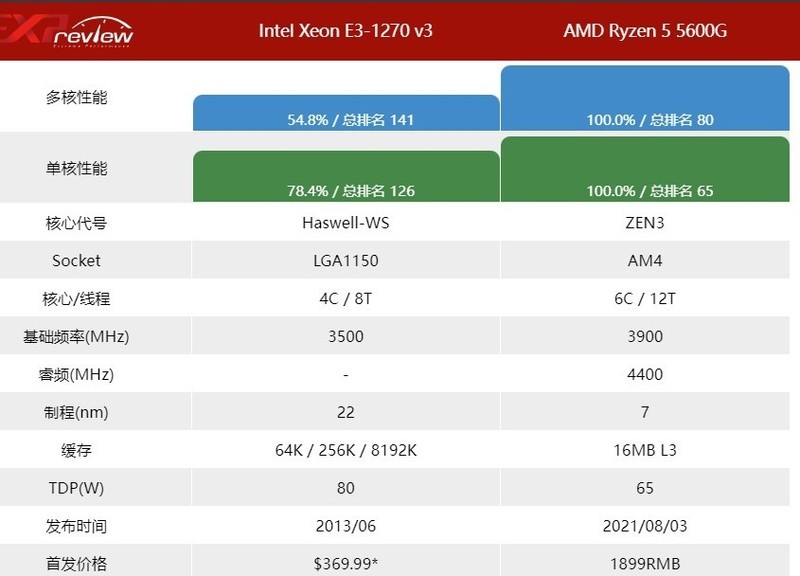
Task: Click the 64K / 256K / 8192K cell
Action: coord(345,450)
